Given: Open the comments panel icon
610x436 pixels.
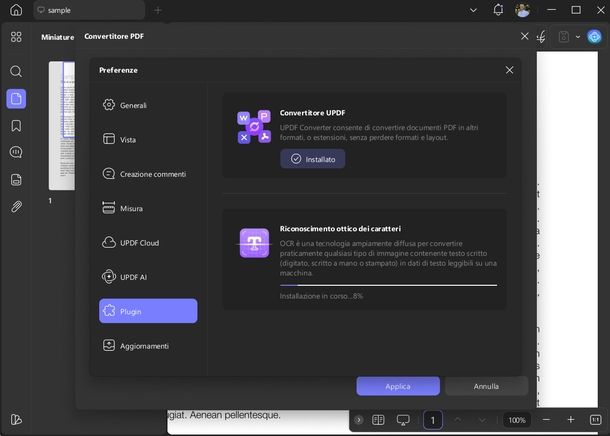Looking at the screenshot, I should [16, 152].
